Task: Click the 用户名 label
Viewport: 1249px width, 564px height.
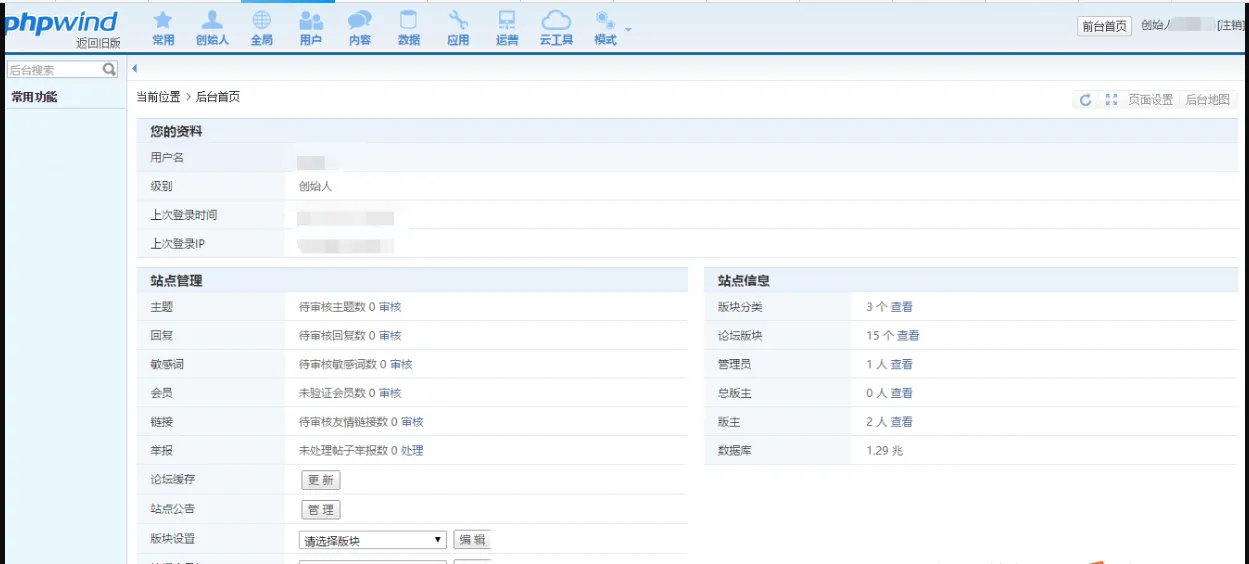Action: pyautogui.click(x=167, y=158)
